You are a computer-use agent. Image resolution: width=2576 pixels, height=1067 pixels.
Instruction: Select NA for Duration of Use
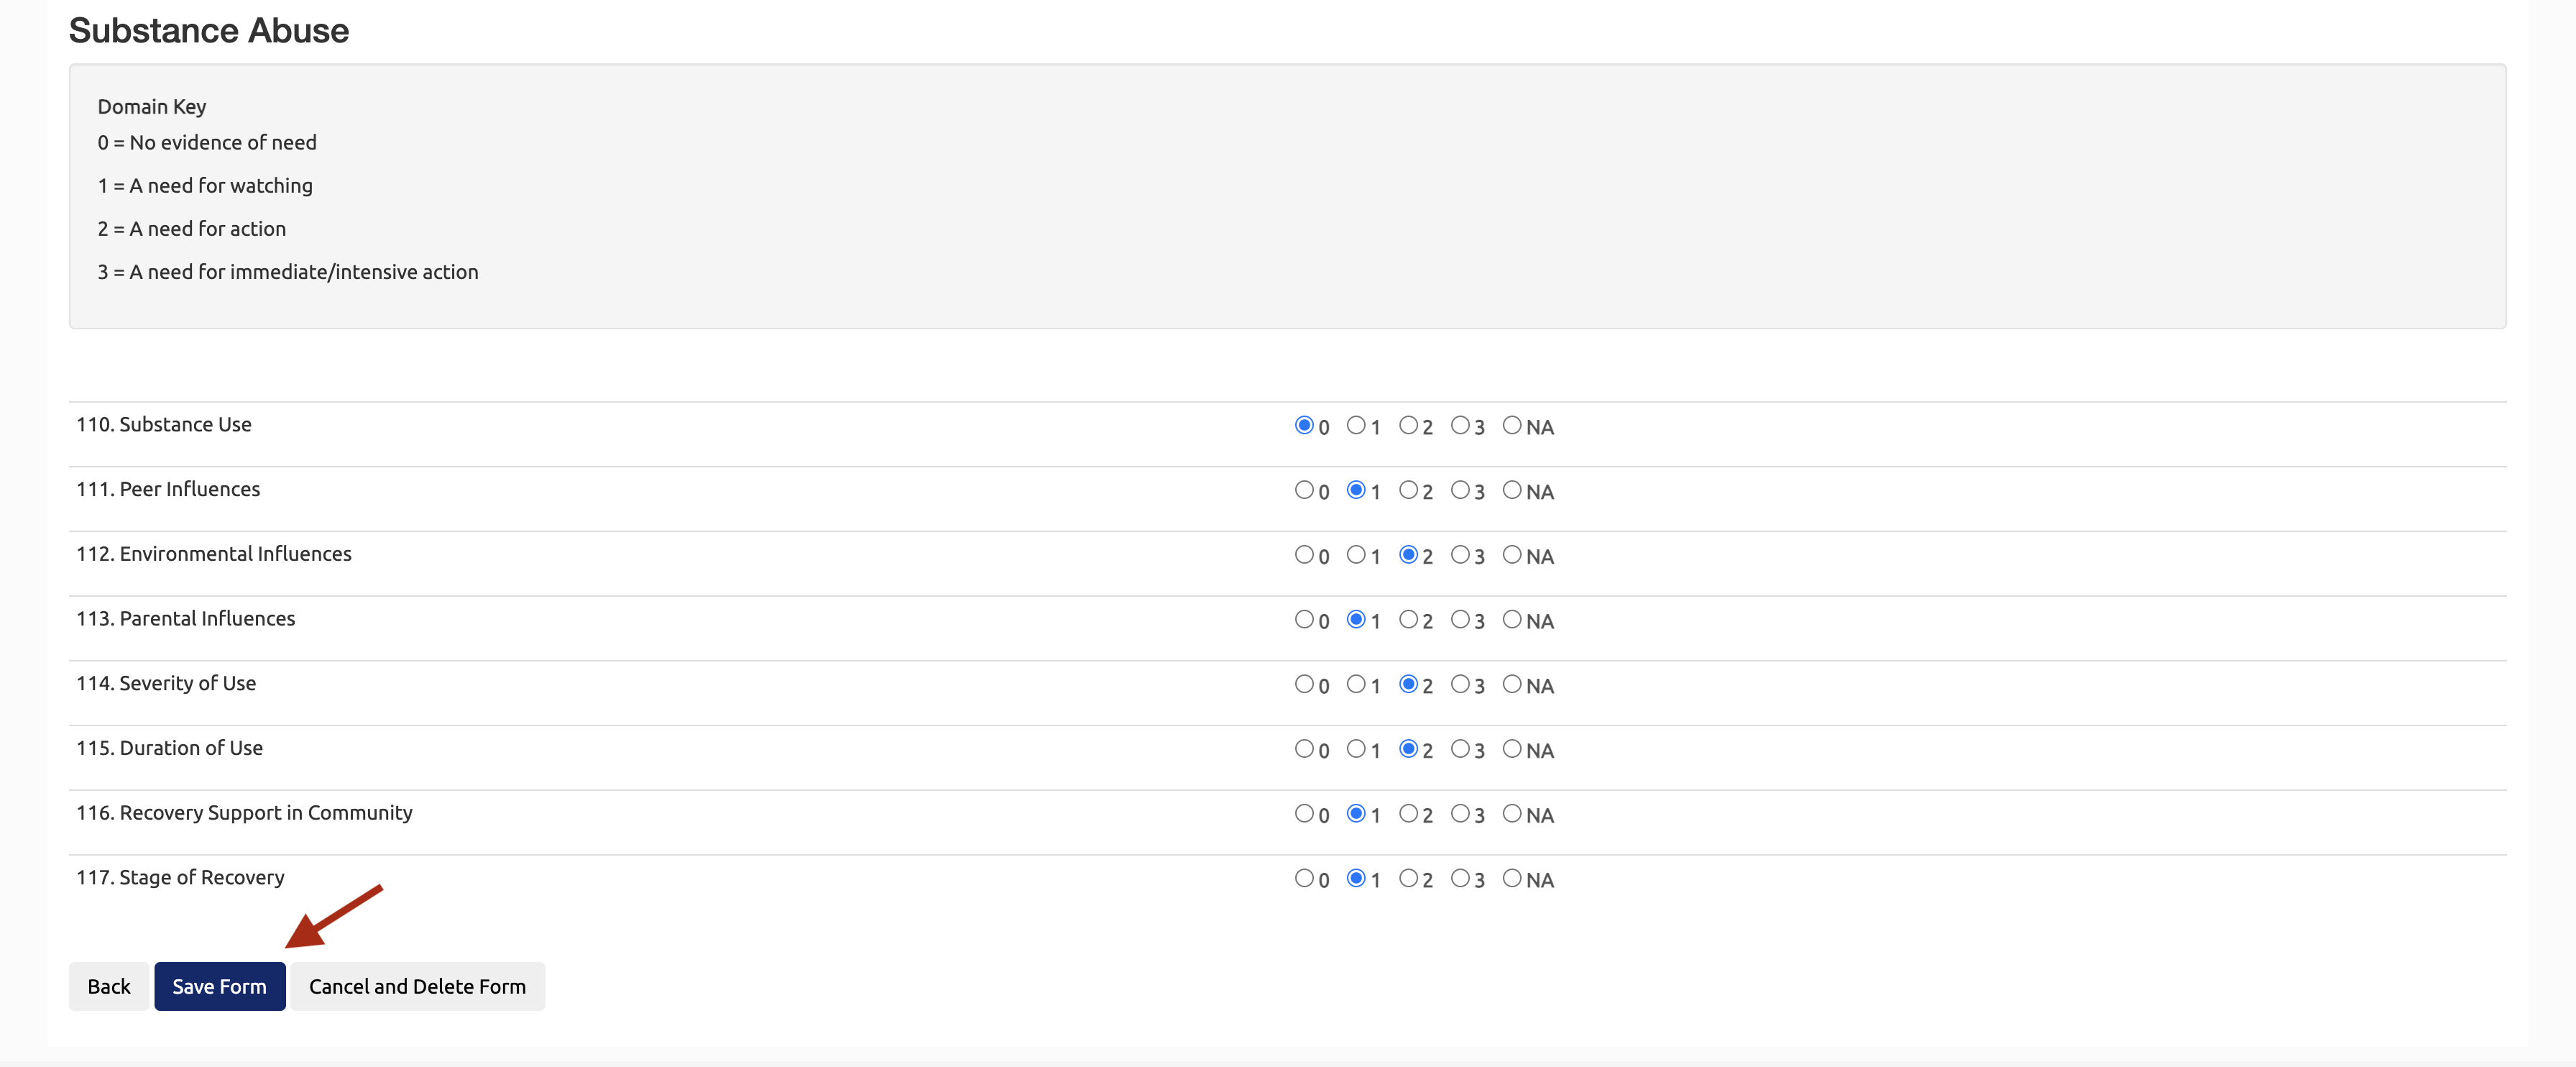click(1512, 749)
